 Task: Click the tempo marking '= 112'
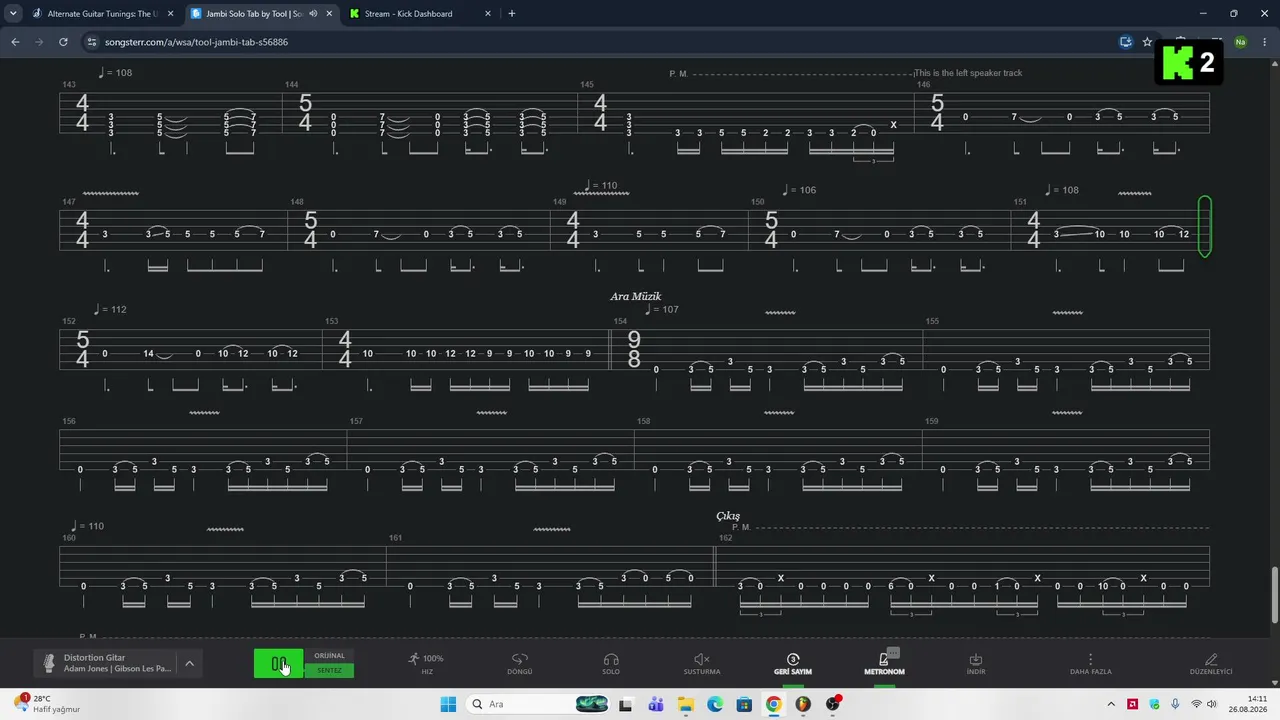[x=111, y=310]
